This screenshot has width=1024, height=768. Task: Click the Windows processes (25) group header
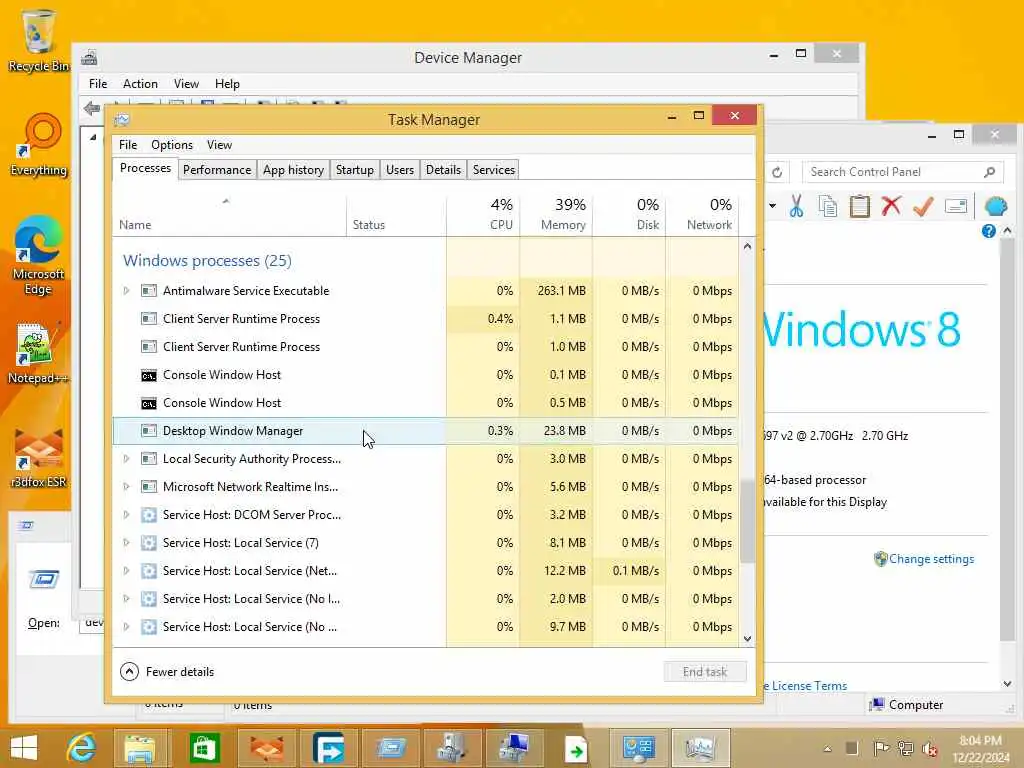click(x=207, y=261)
